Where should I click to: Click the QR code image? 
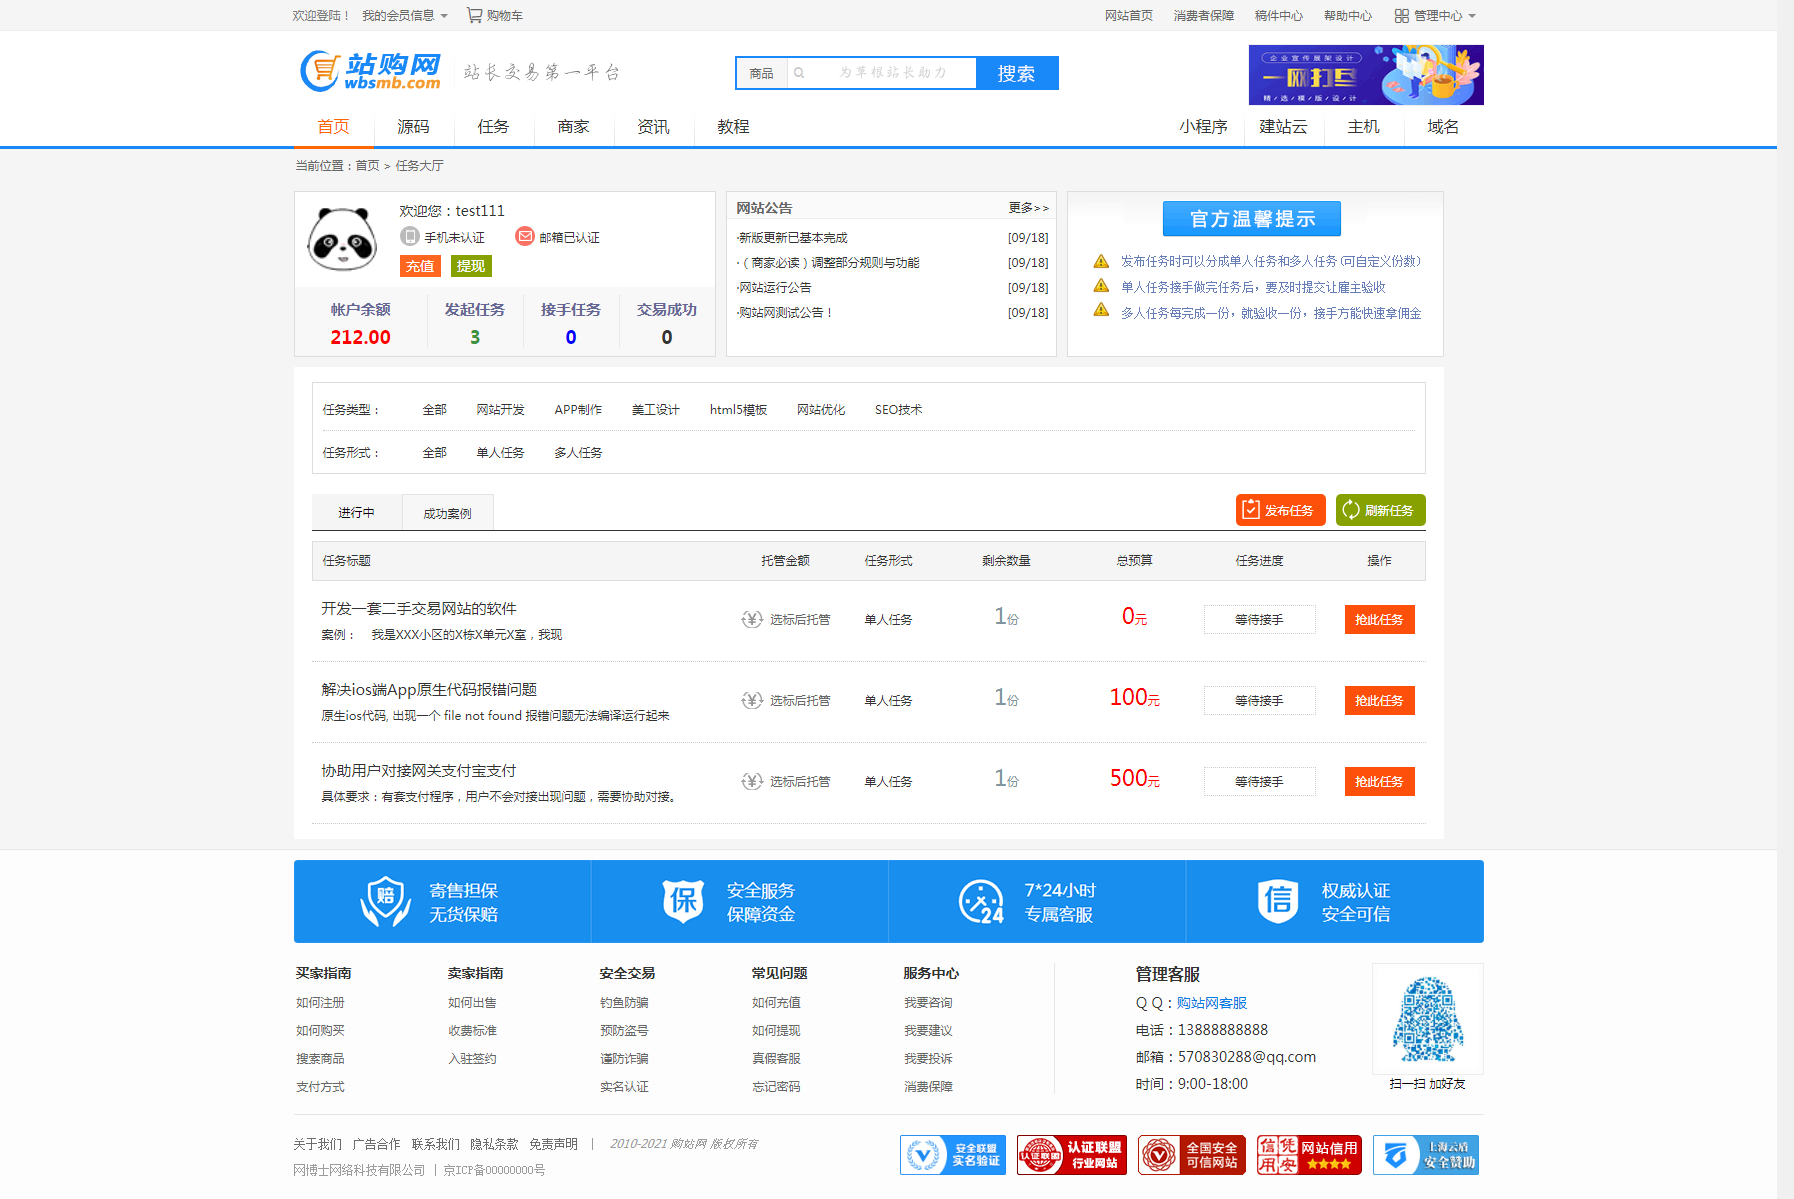(x=1427, y=1019)
